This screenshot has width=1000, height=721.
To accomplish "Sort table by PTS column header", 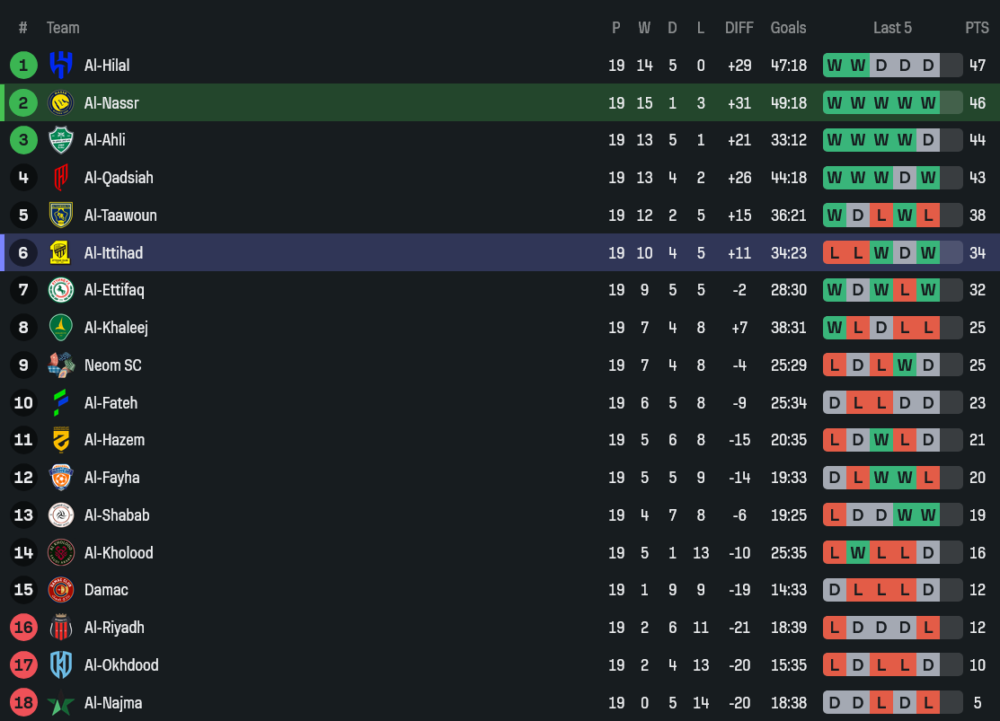I will pos(976,28).
